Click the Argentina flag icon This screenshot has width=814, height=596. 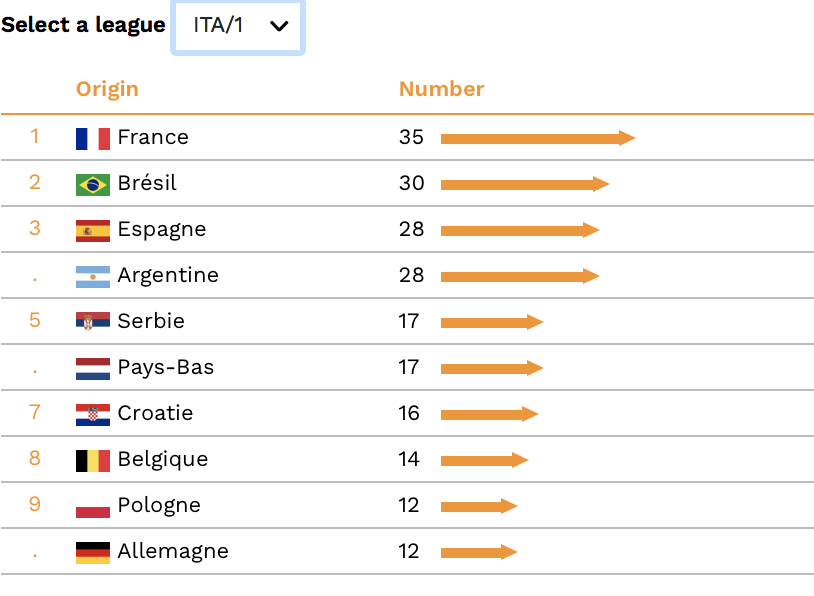click(93, 277)
